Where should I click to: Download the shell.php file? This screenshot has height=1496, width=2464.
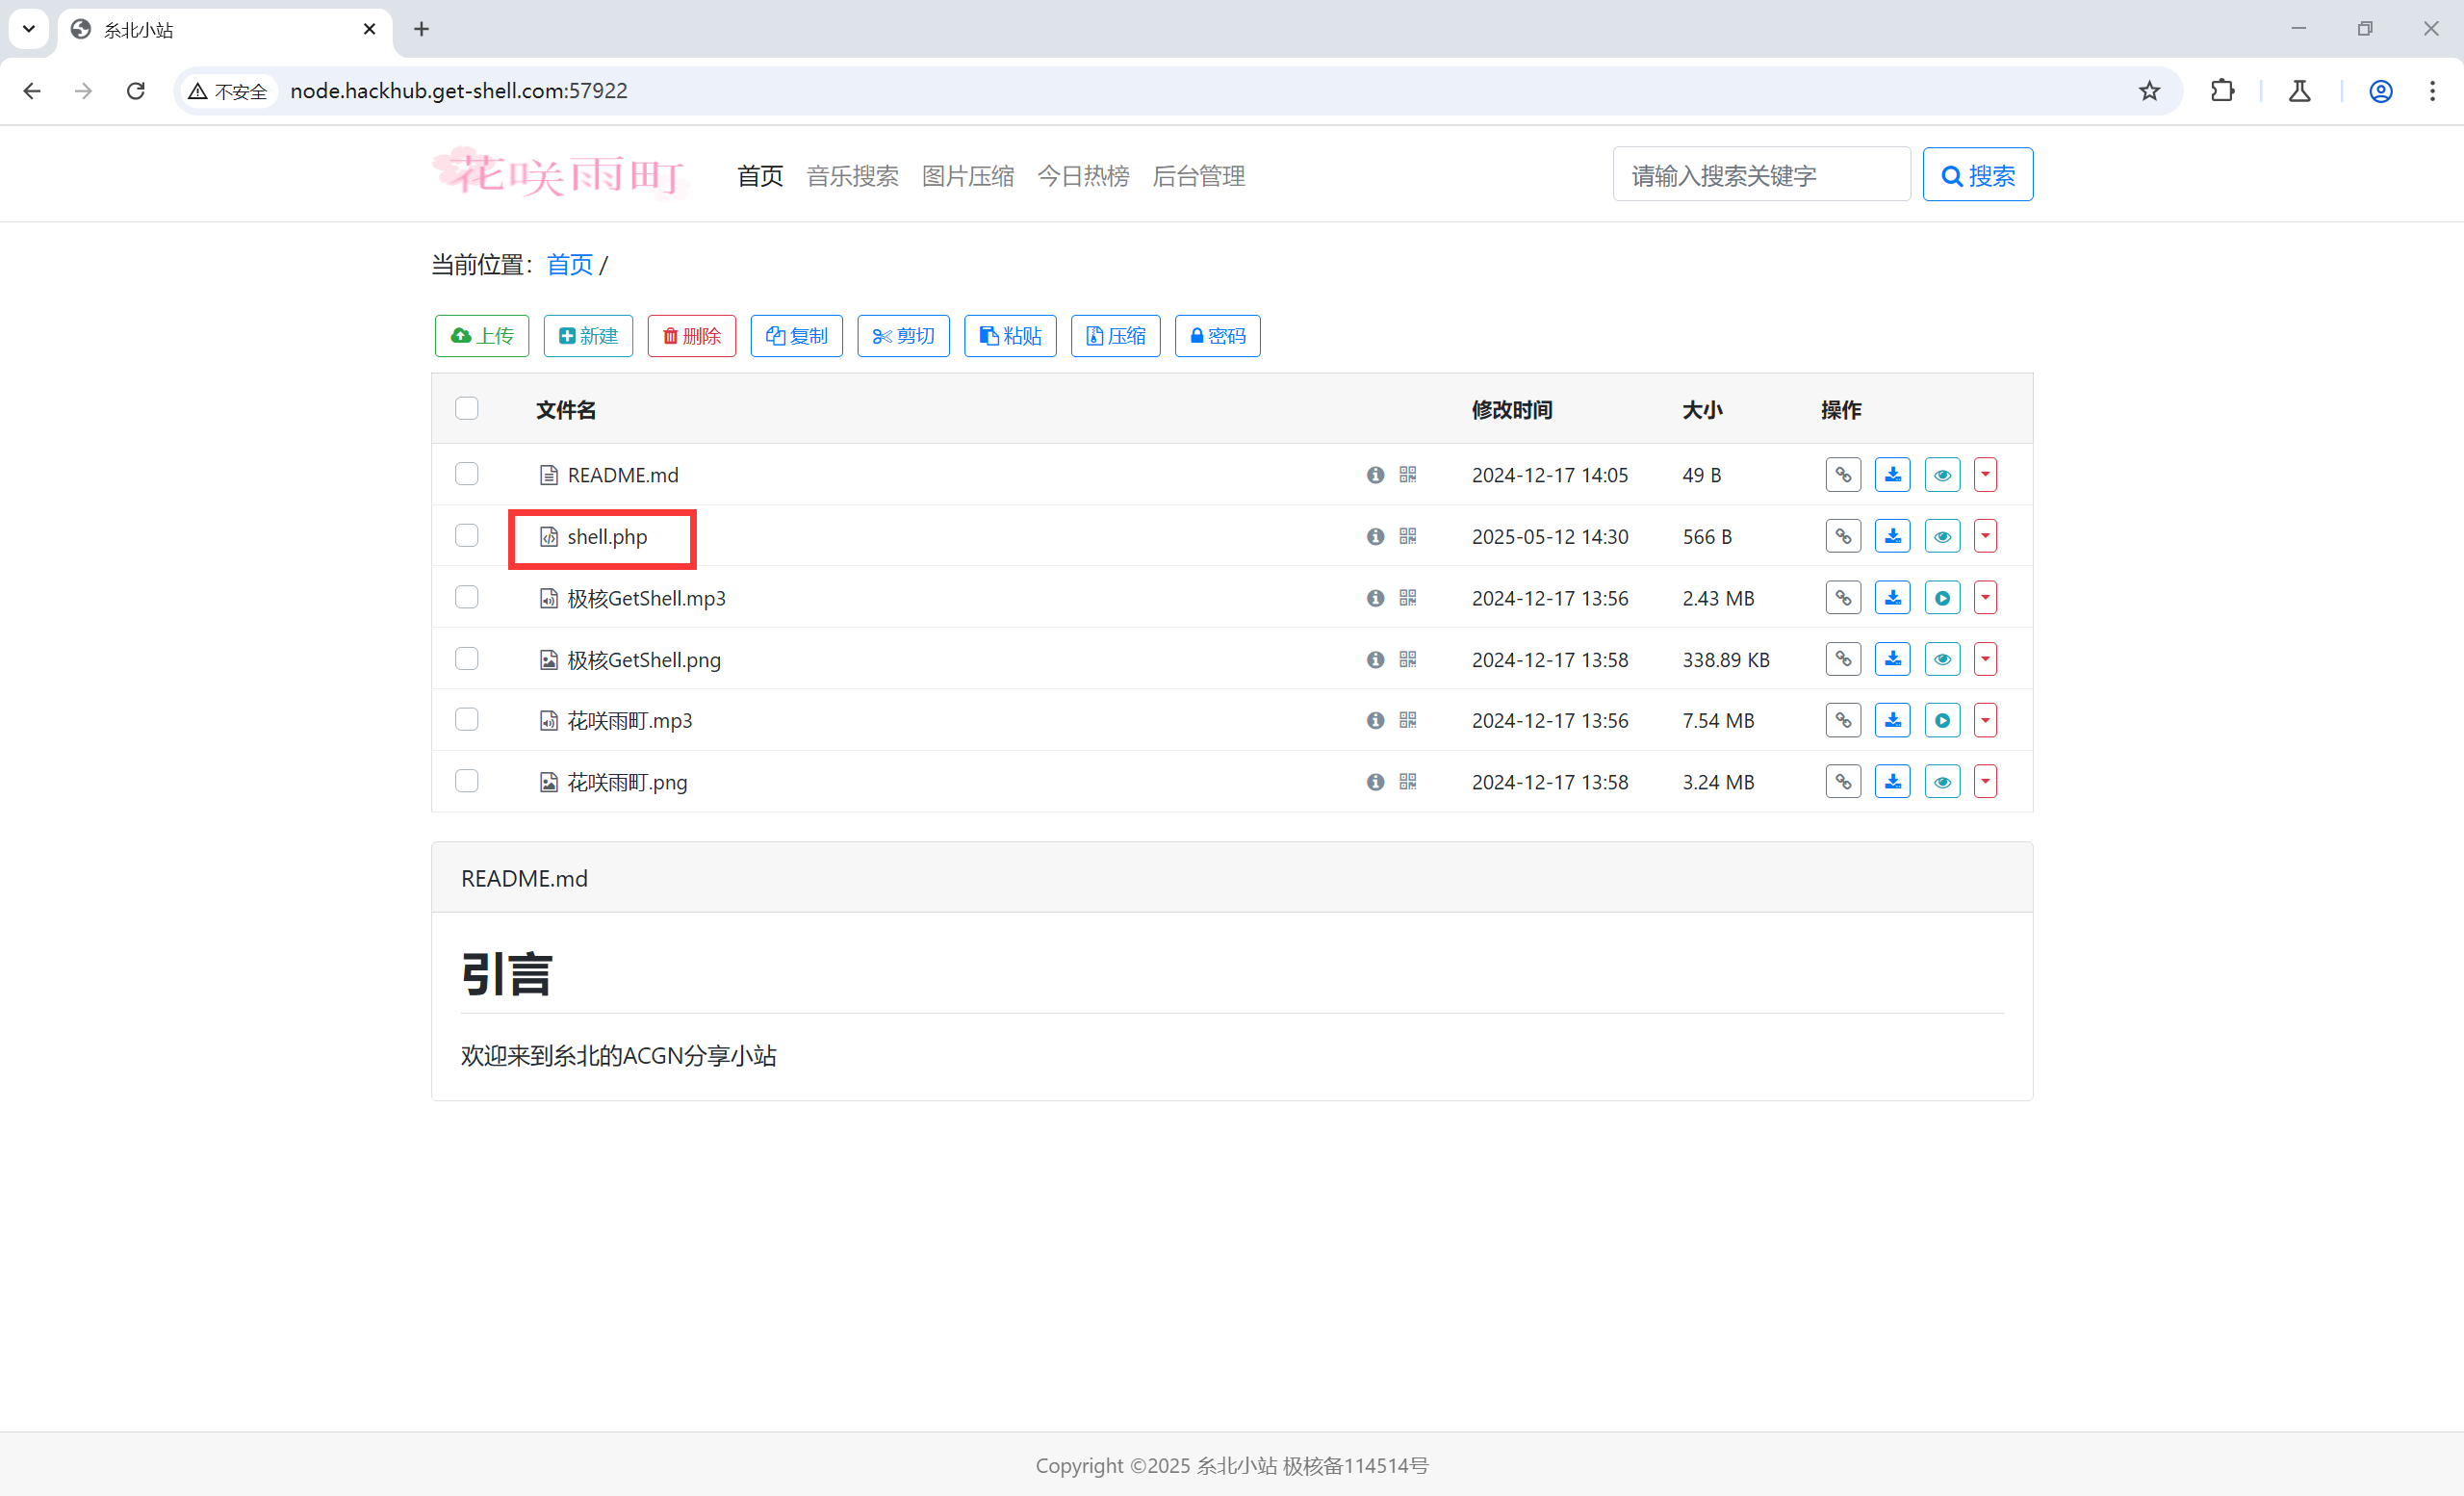[1892, 536]
